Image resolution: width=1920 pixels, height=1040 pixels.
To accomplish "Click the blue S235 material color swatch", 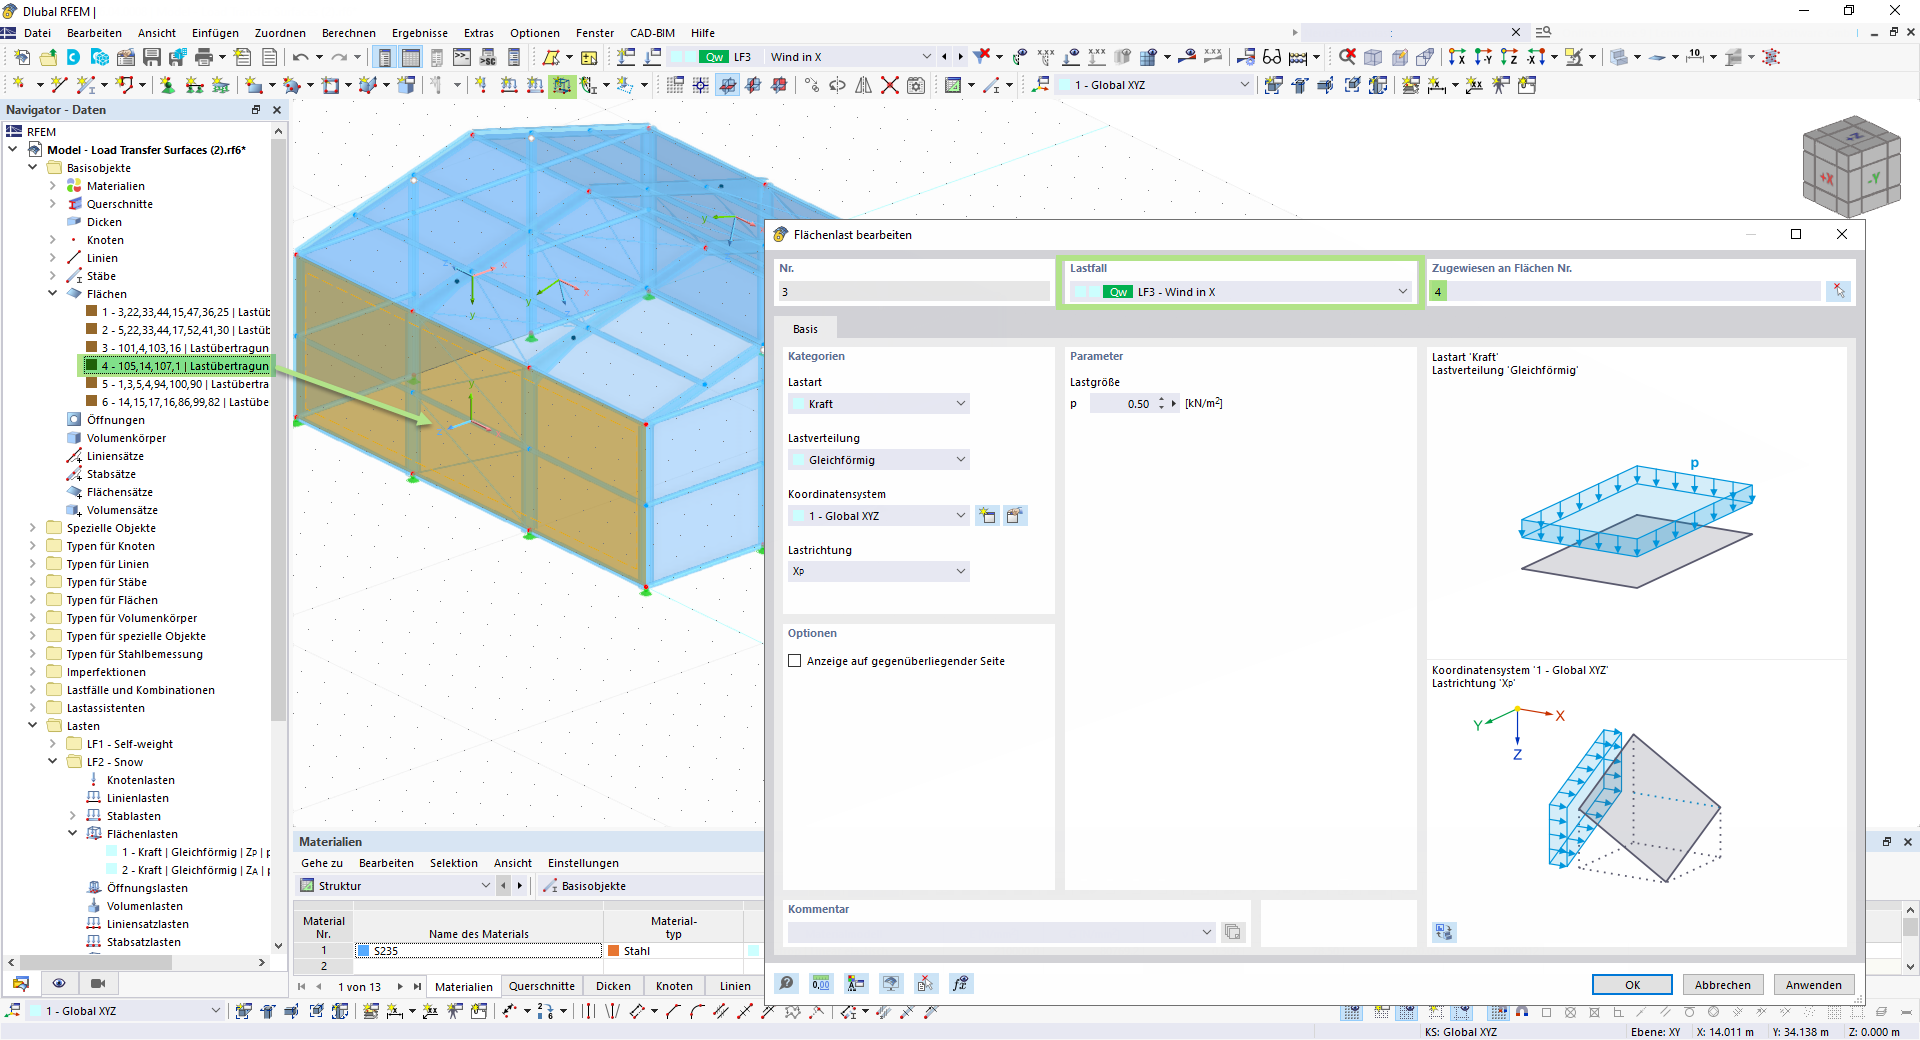I will coord(364,951).
